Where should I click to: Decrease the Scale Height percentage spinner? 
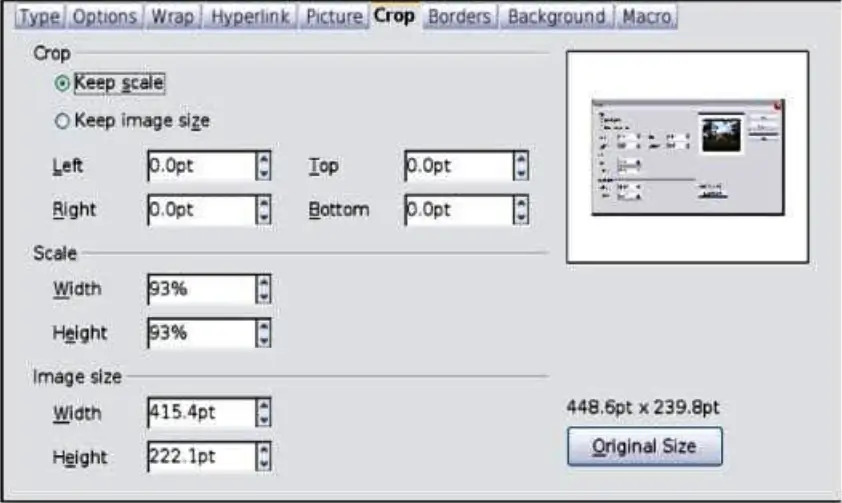pos(264,341)
